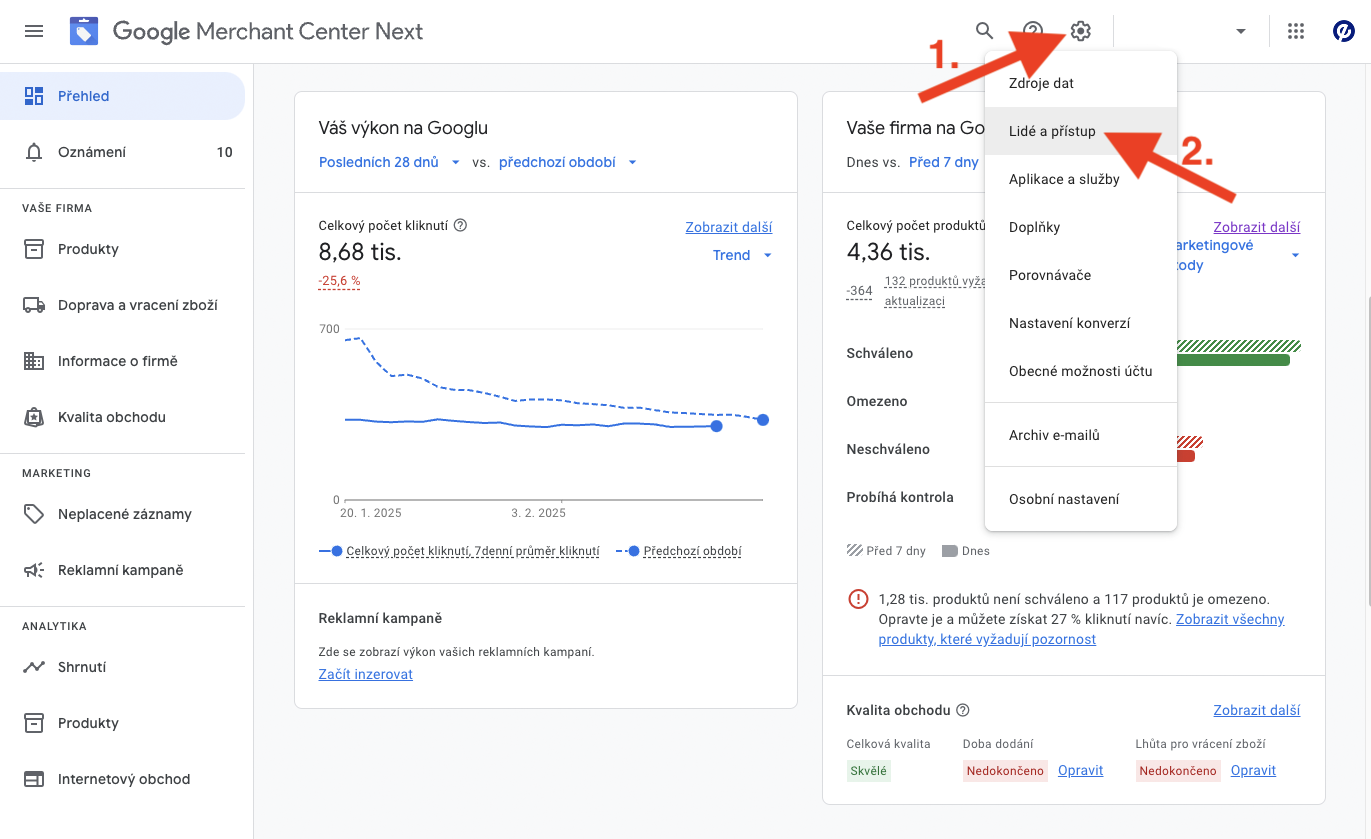The image size is (1371, 839).
Task: Click the Neplacené záznamy tag icon
Action: coord(34,514)
